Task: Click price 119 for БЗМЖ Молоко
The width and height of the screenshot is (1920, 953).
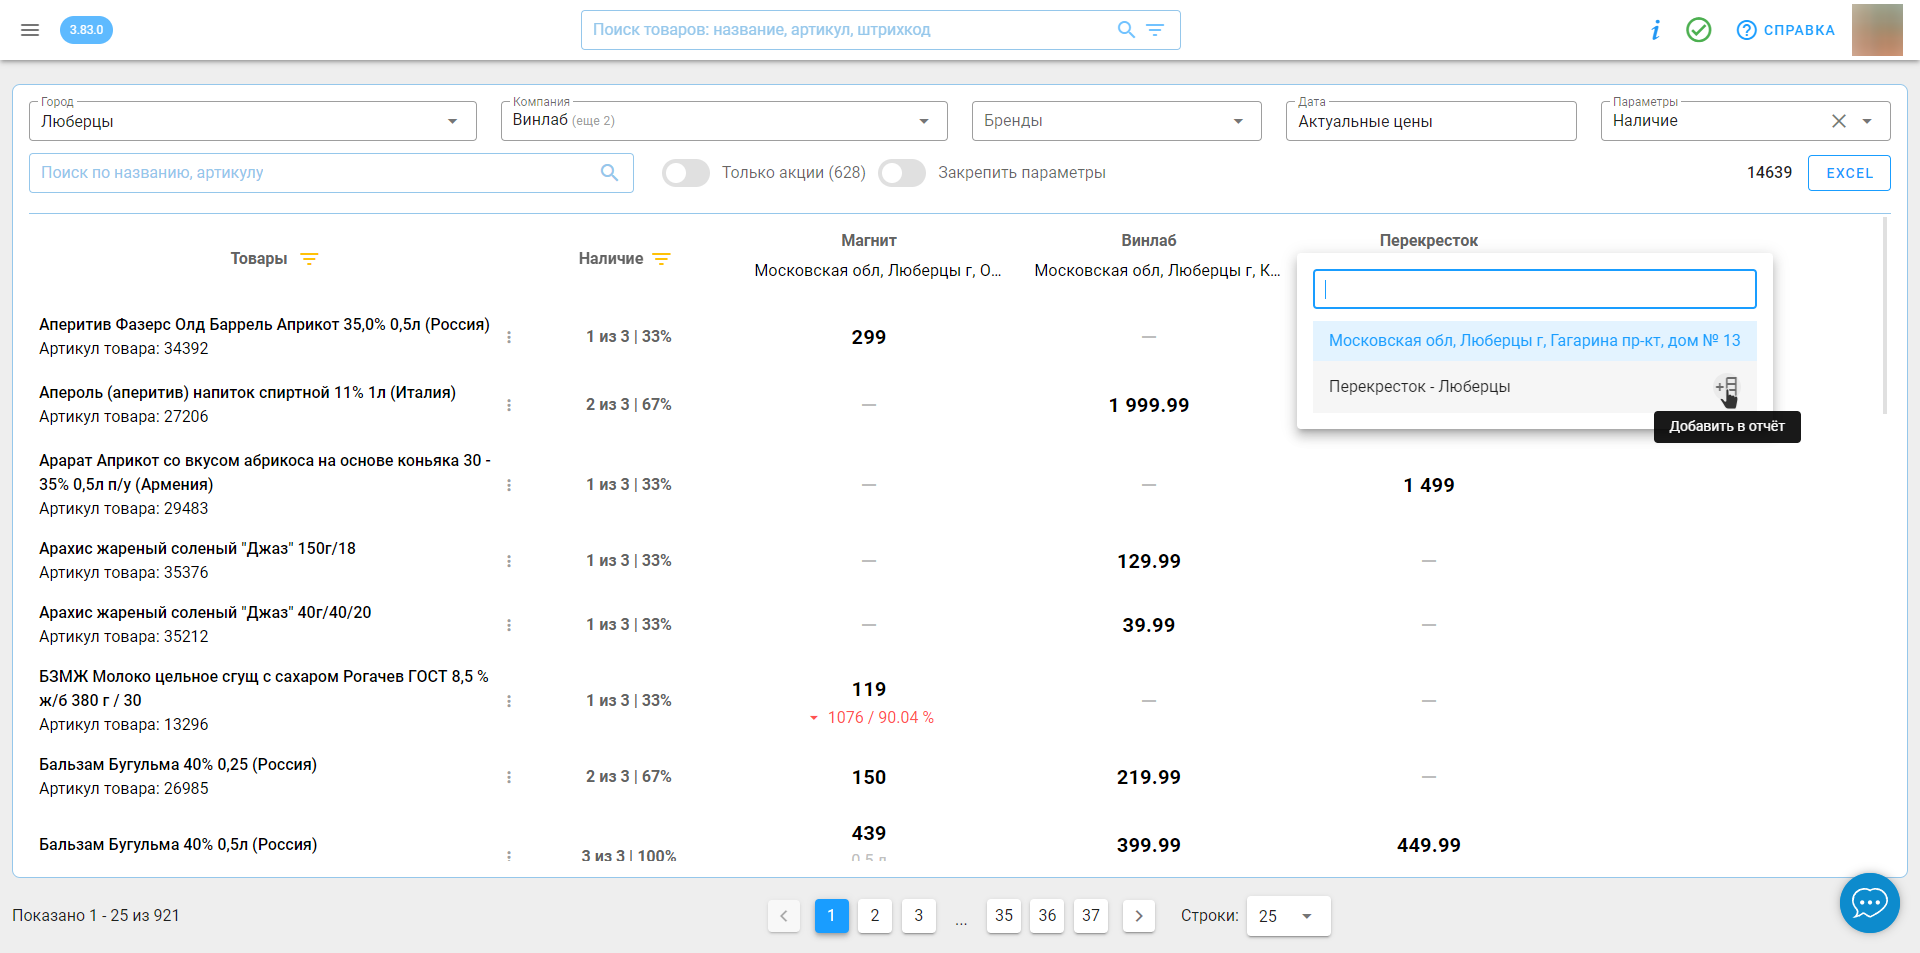Action: click(x=869, y=689)
